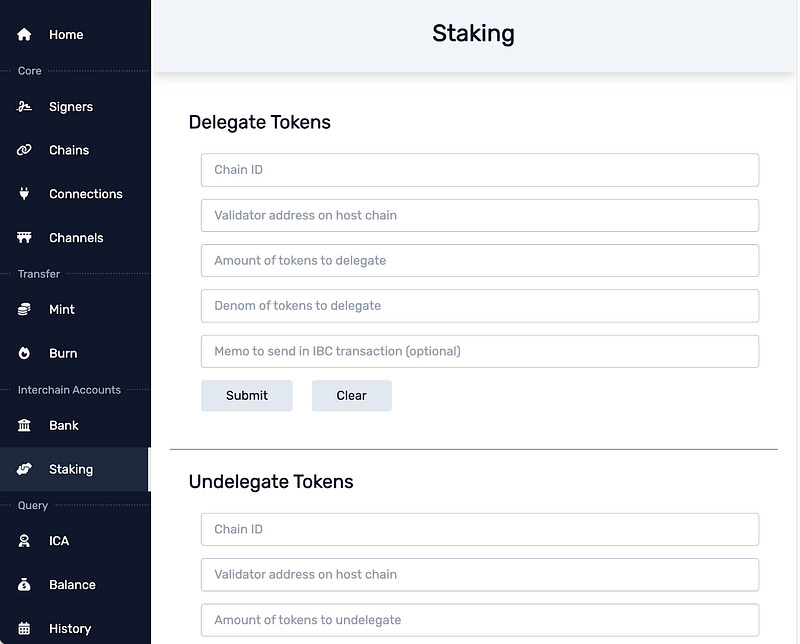Screen dimensions: 800x644
Task: Select the Staking sidebar item
Action: pos(75,469)
